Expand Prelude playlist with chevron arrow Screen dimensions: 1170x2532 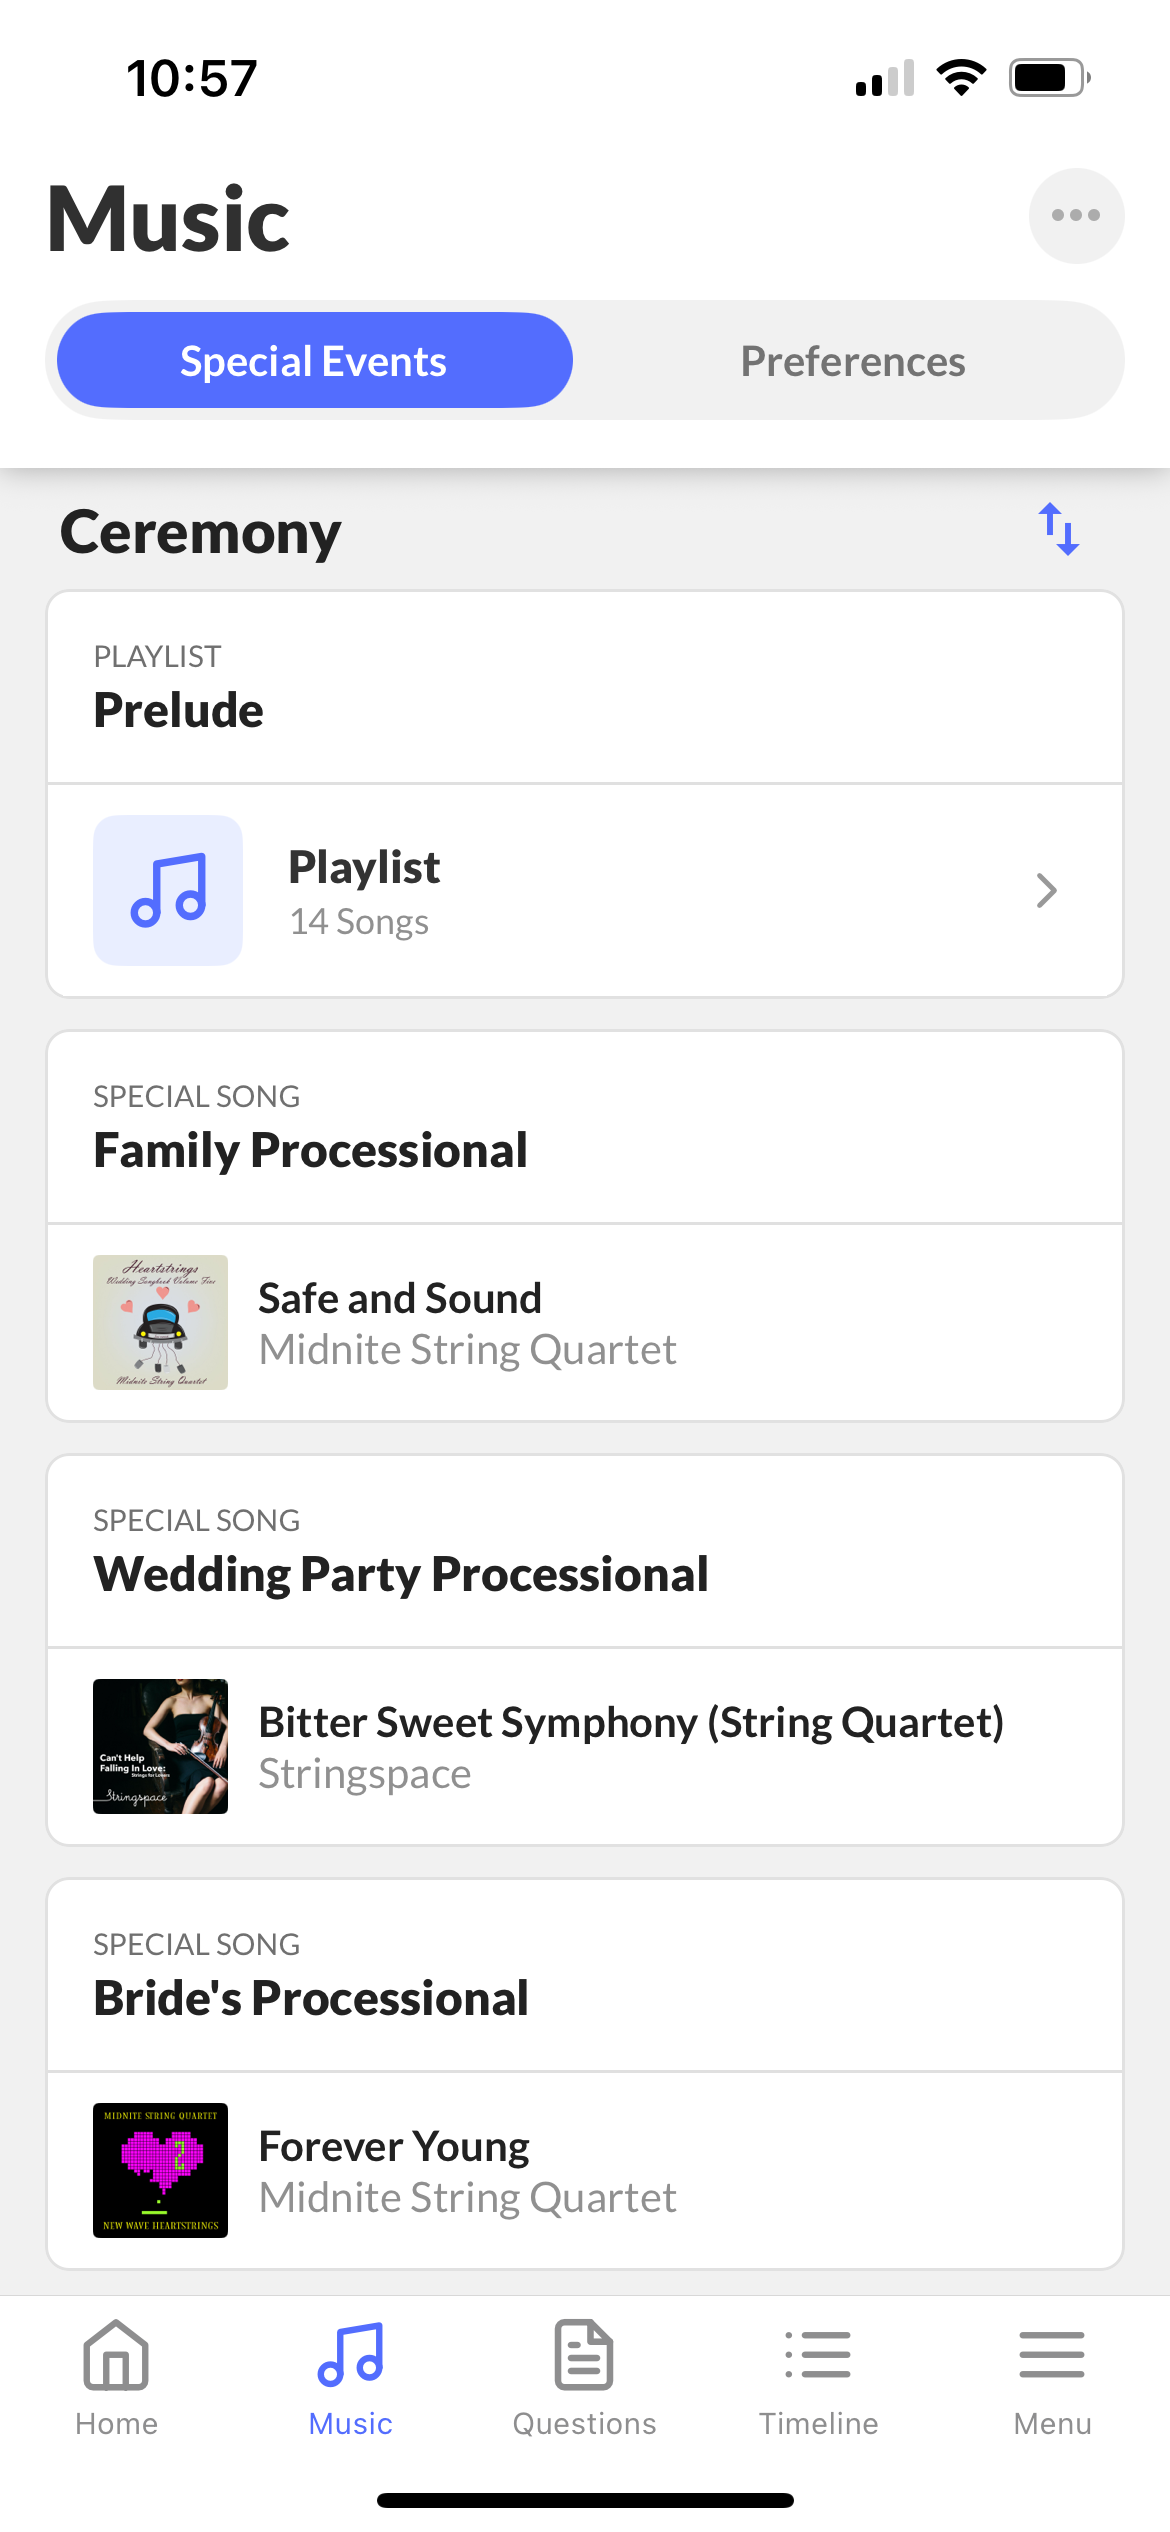(1046, 890)
